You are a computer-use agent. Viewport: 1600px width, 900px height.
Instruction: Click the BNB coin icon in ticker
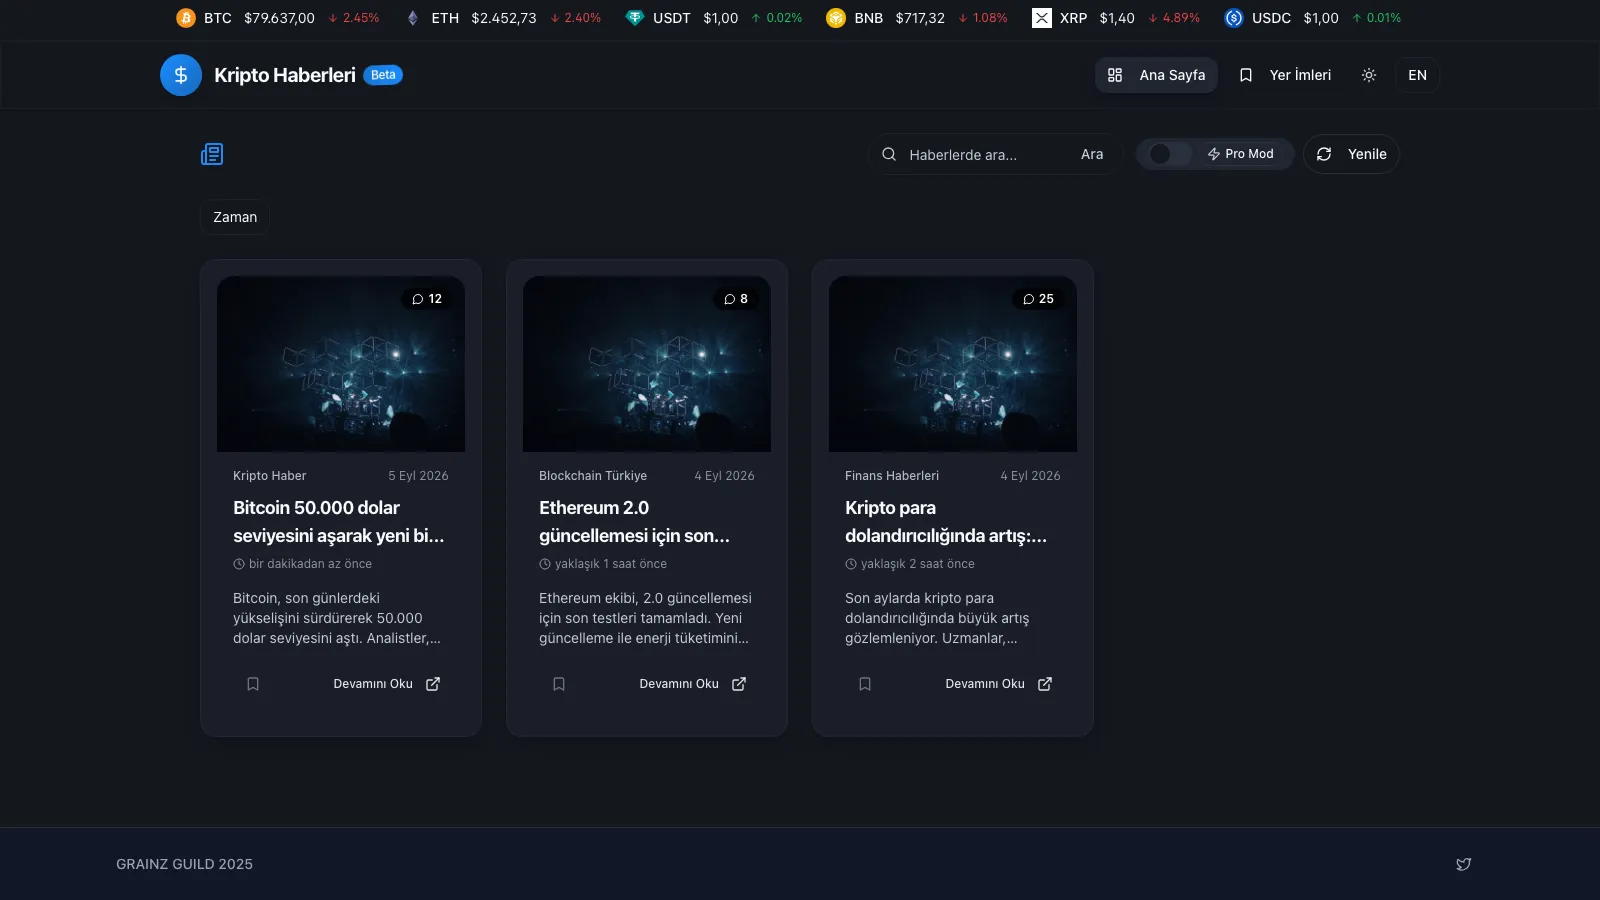click(836, 18)
